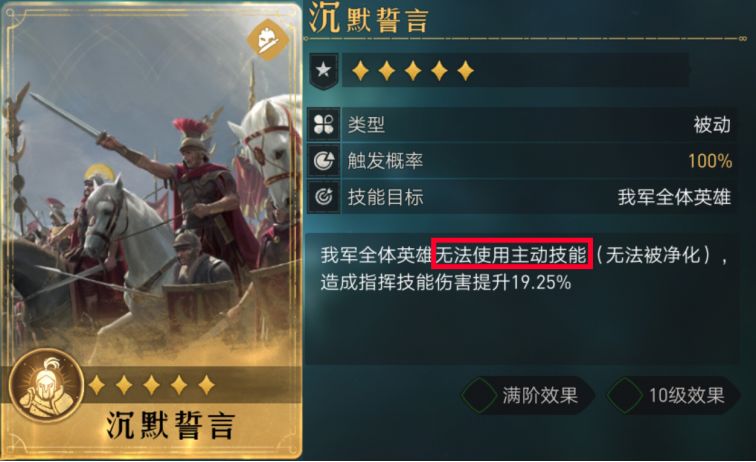Click the 沉默誓言 skill title heading
This screenshot has height=462, width=756.
coord(368,18)
